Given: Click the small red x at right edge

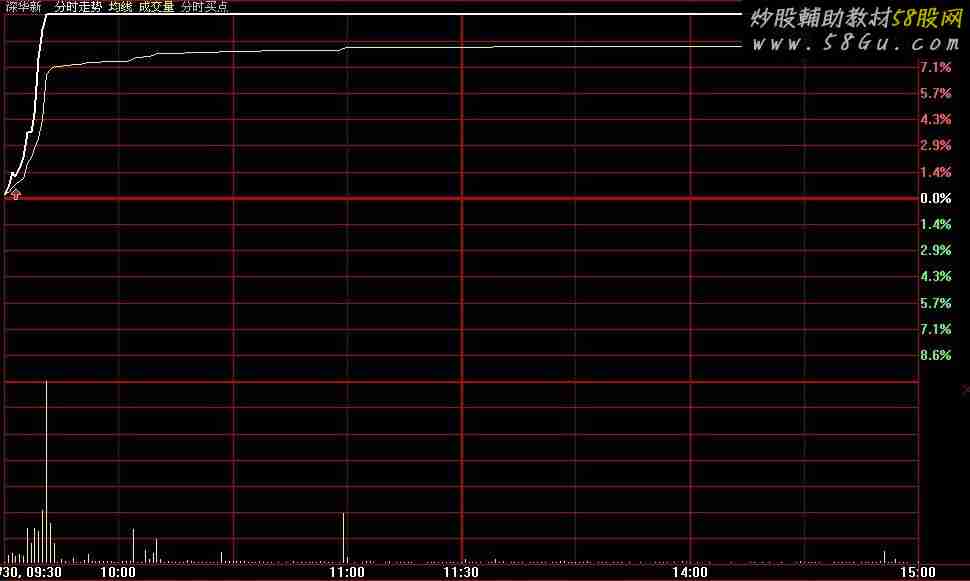Looking at the screenshot, I should point(966,390).
